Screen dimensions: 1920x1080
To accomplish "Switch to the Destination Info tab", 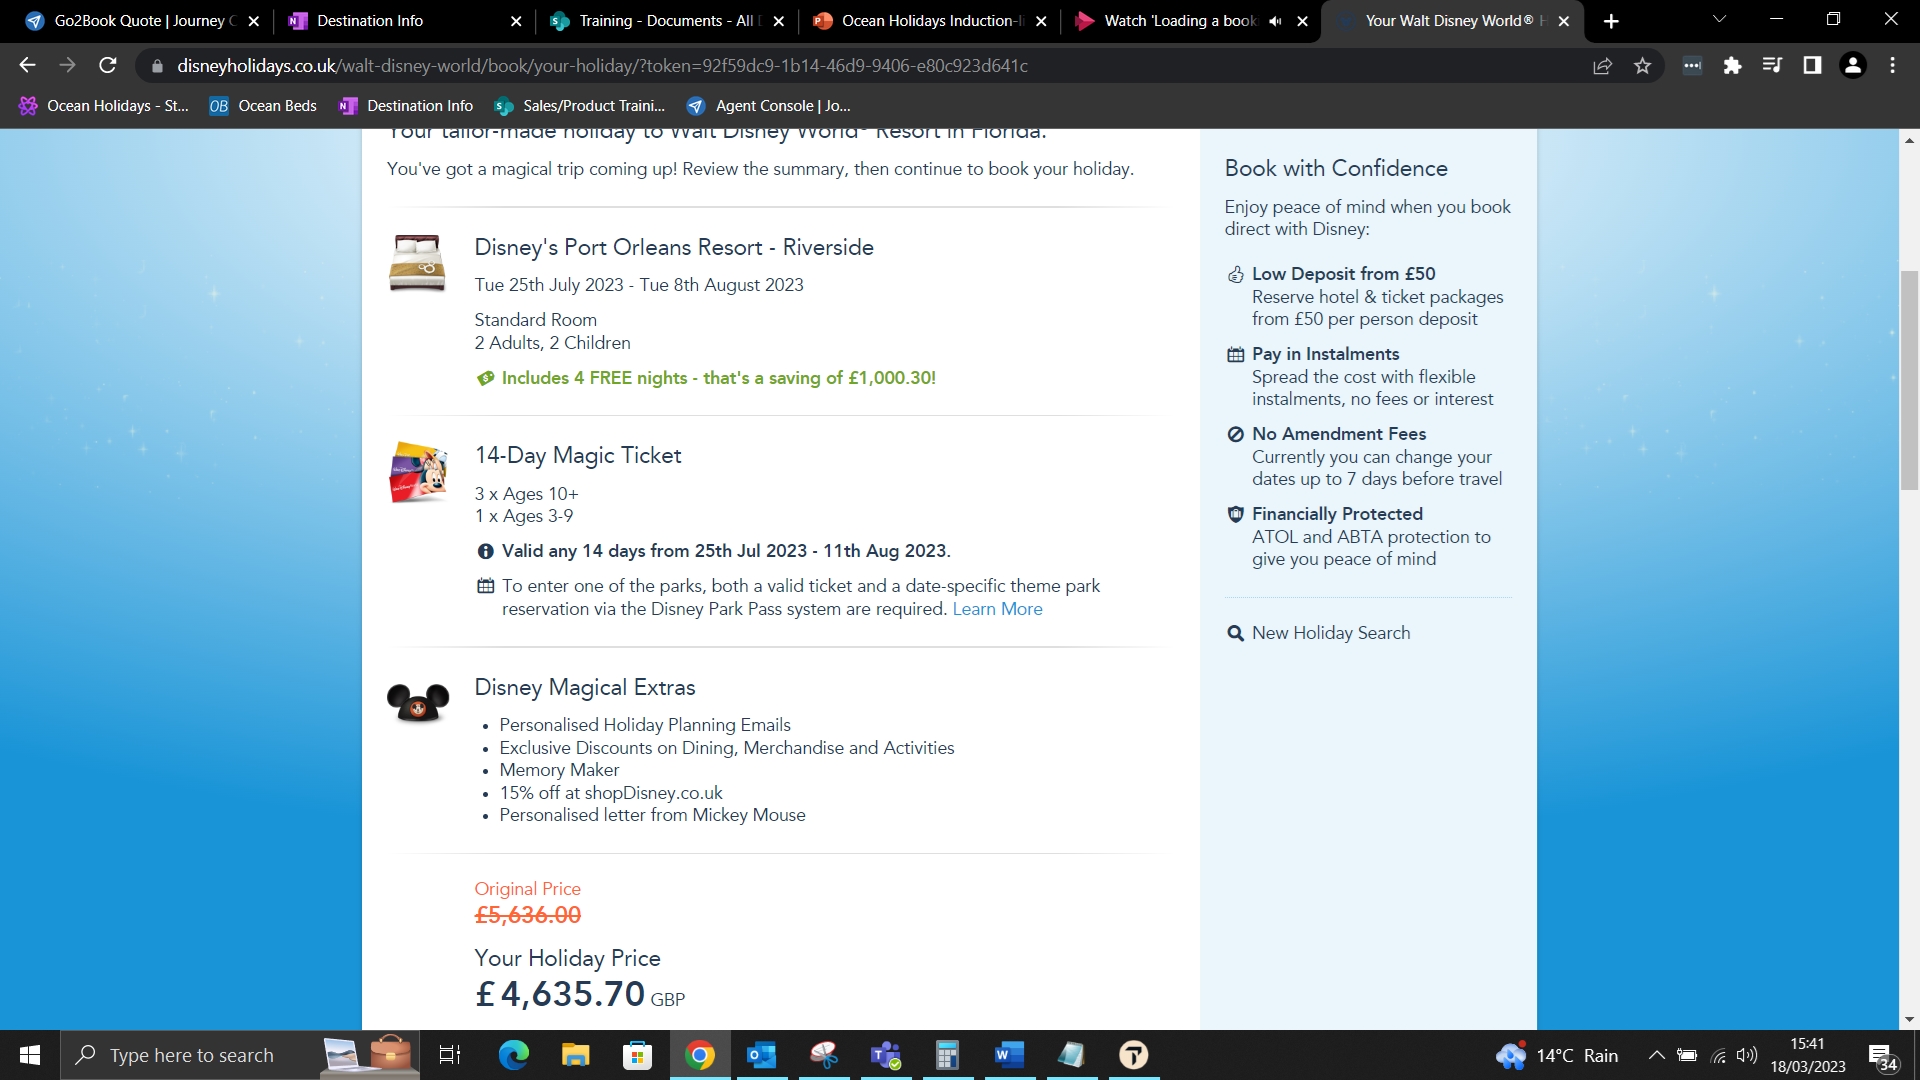I will point(370,21).
